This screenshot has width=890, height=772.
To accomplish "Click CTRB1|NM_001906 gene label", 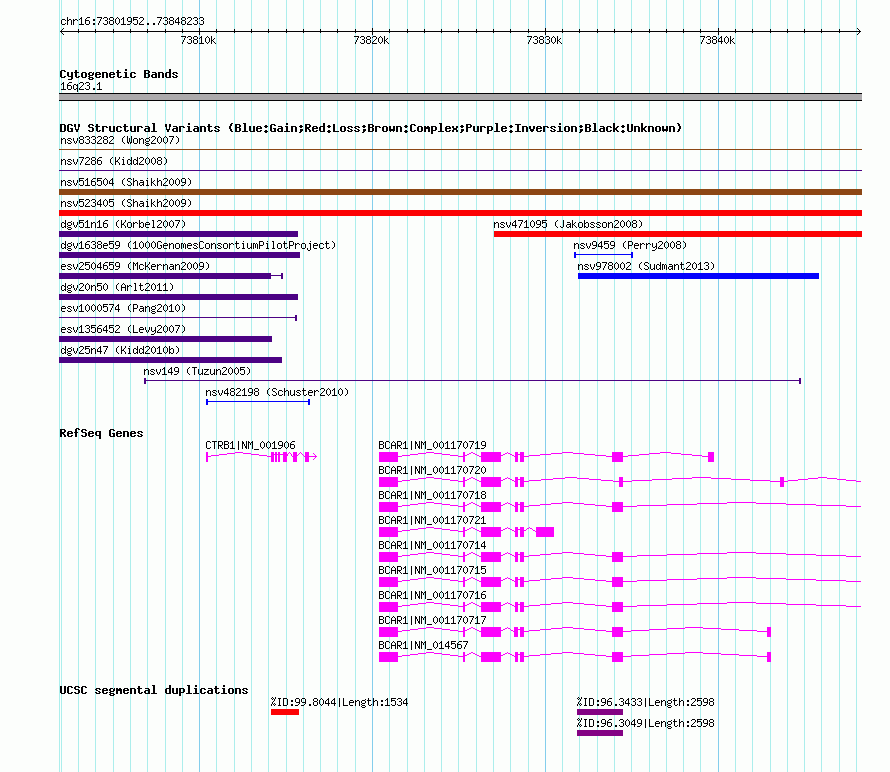I will (x=250, y=445).
